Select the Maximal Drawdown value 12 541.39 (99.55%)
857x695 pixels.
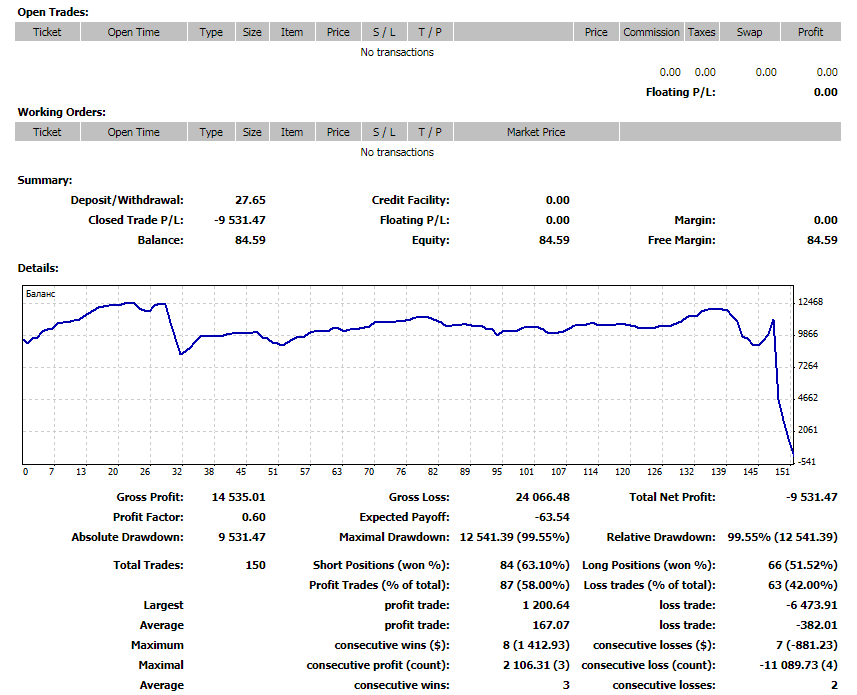pos(515,538)
